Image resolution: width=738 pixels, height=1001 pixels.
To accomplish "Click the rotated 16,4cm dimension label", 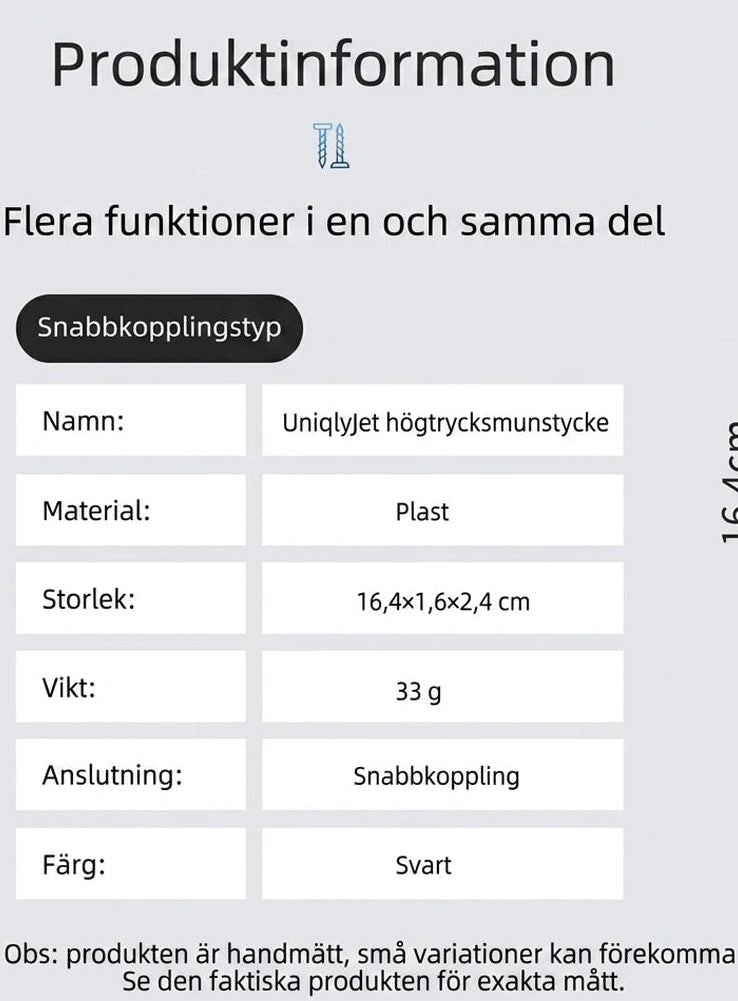I will click(x=729, y=482).
